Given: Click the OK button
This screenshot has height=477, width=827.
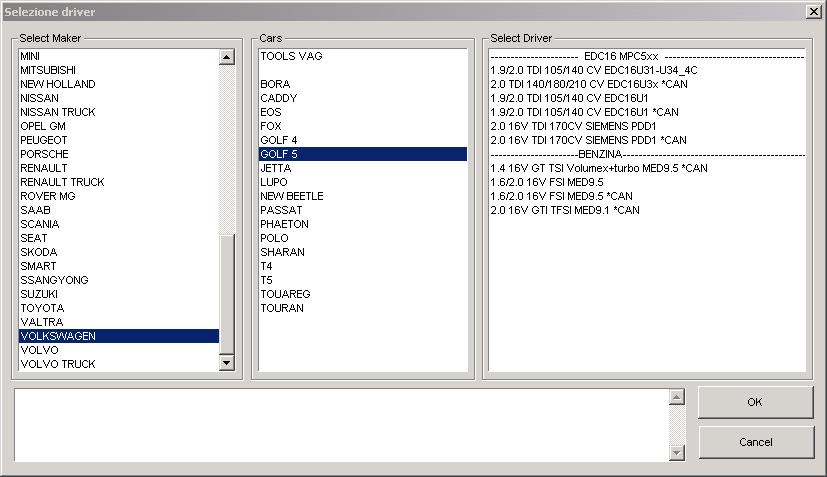Looking at the screenshot, I should coord(755,402).
